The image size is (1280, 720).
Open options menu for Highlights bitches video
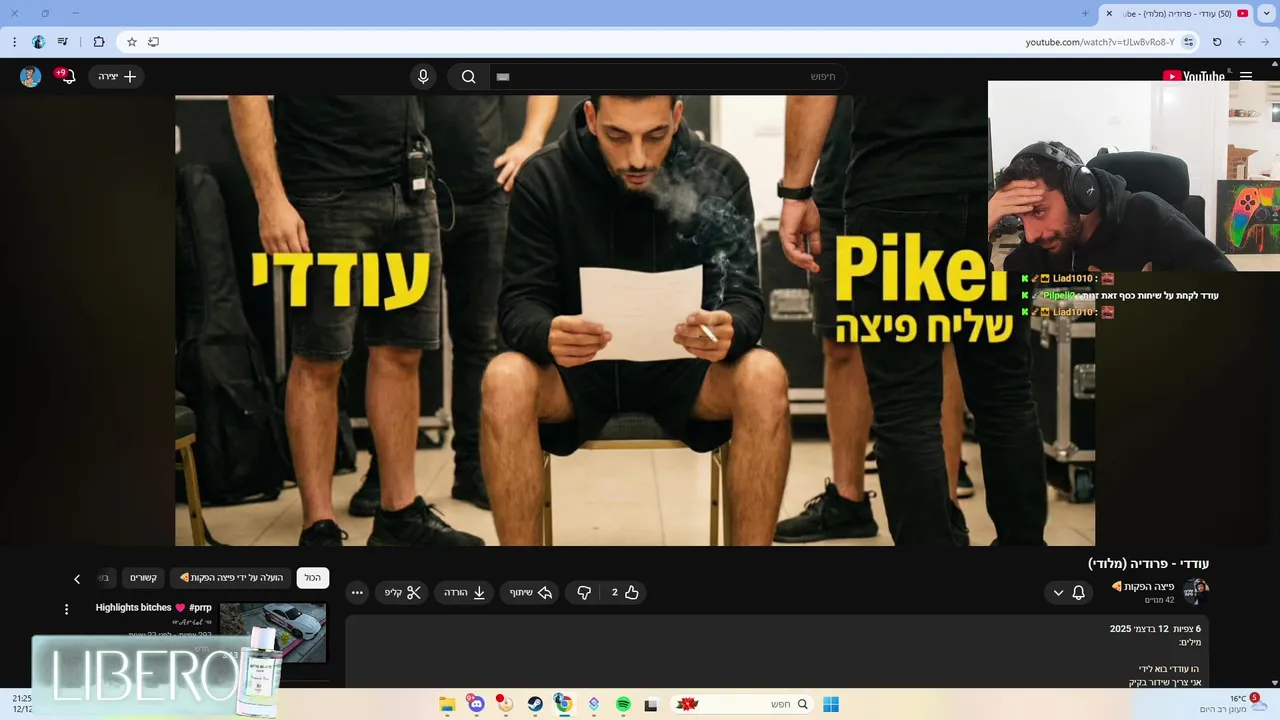(x=67, y=609)
